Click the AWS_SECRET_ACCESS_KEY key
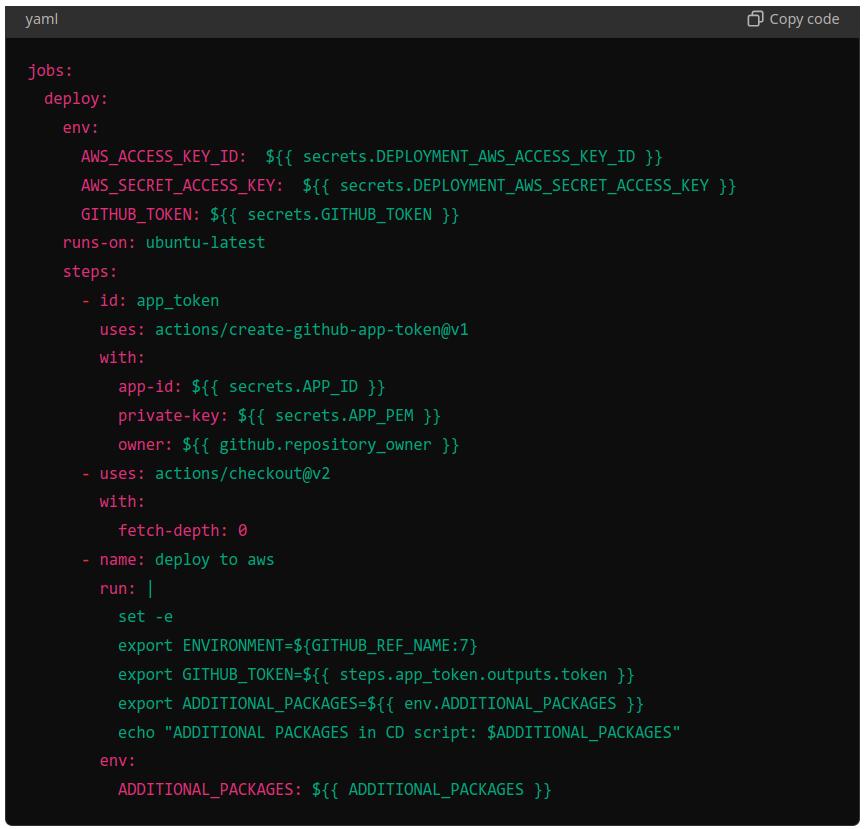This screenshot has height=829, width=866. (x=182, y=186)
